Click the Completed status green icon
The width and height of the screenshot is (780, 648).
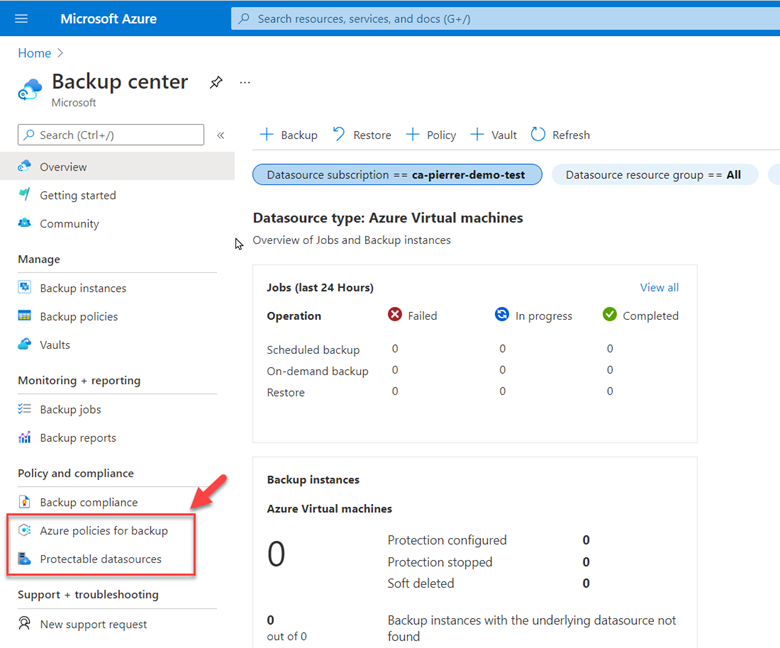point(610,315)
